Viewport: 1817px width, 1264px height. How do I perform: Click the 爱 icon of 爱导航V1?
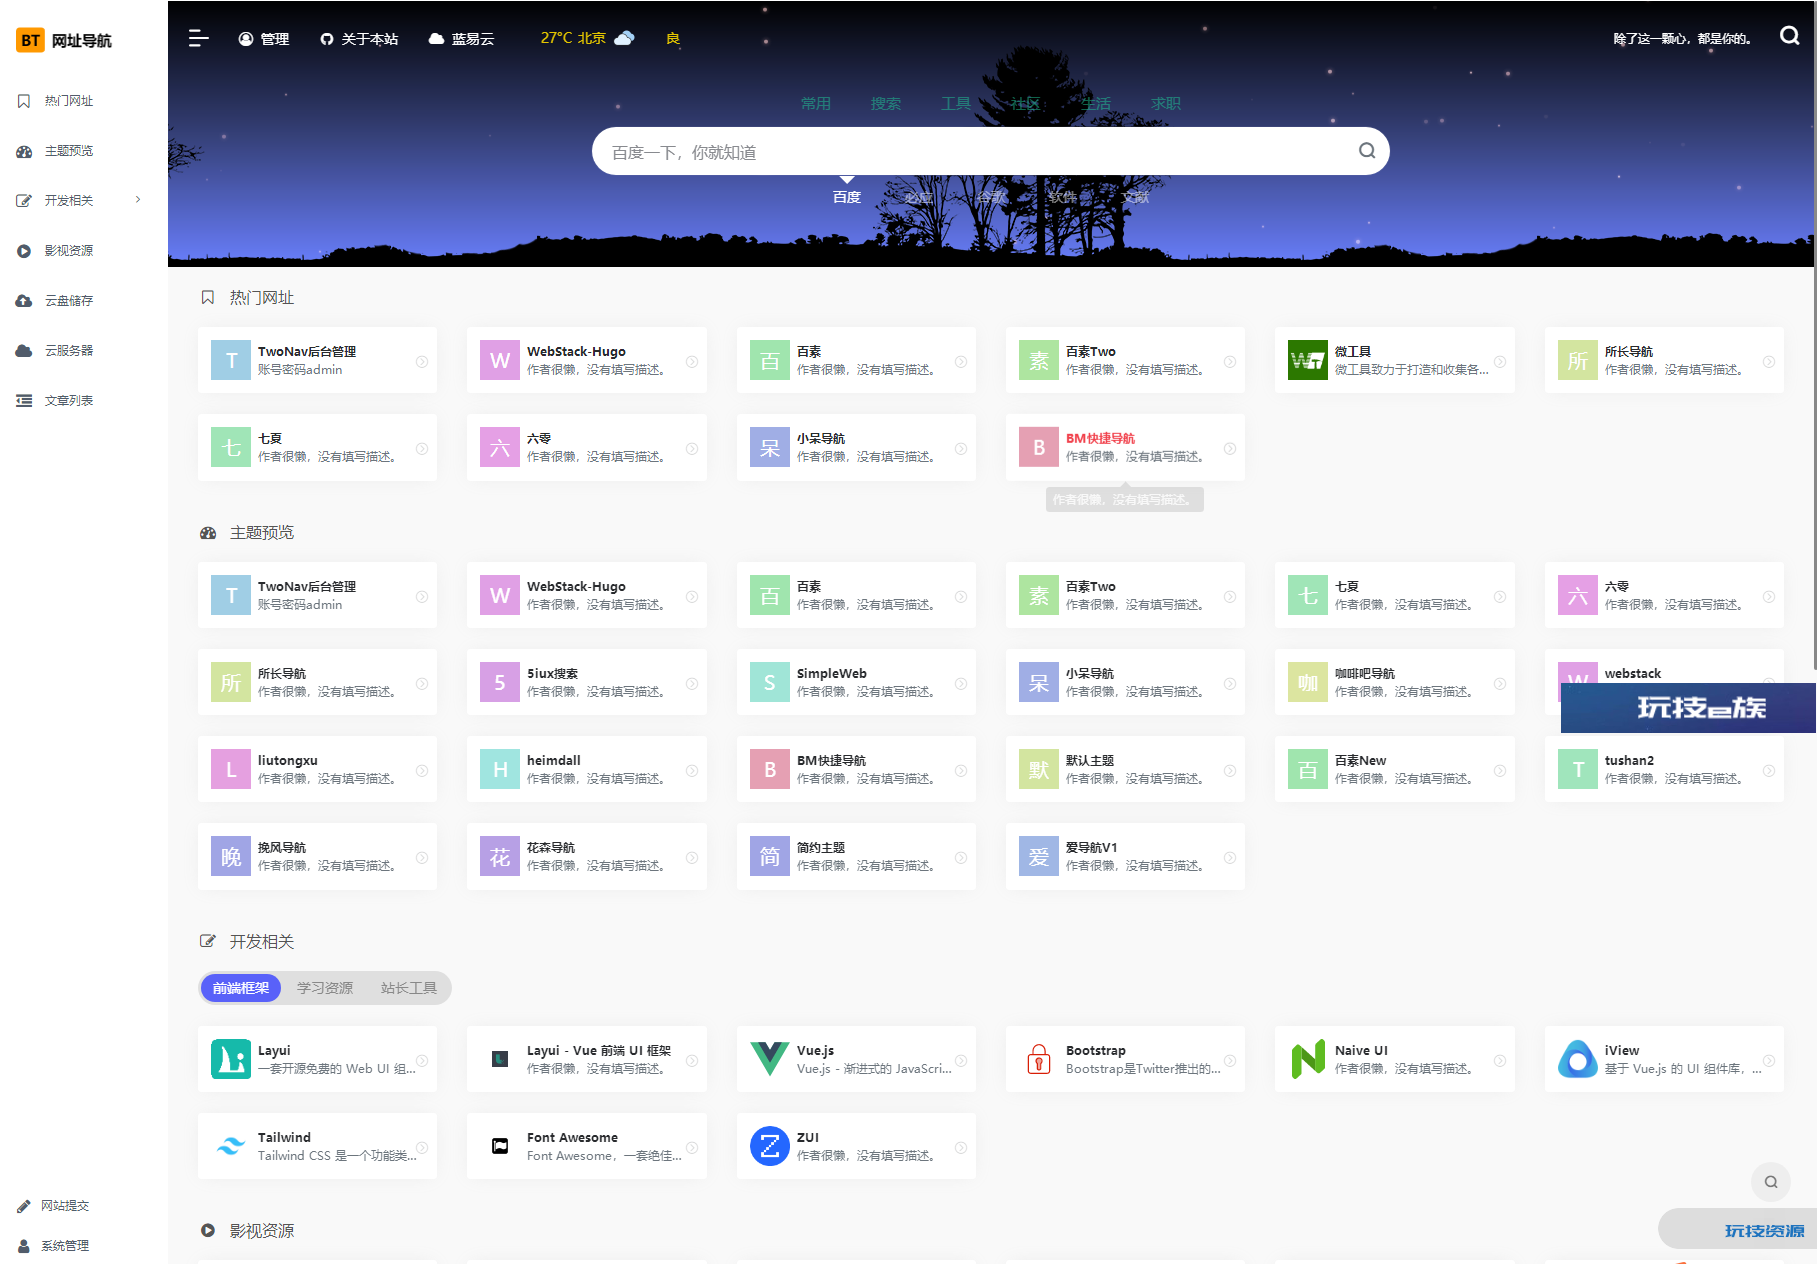[x=1039, y=856]
